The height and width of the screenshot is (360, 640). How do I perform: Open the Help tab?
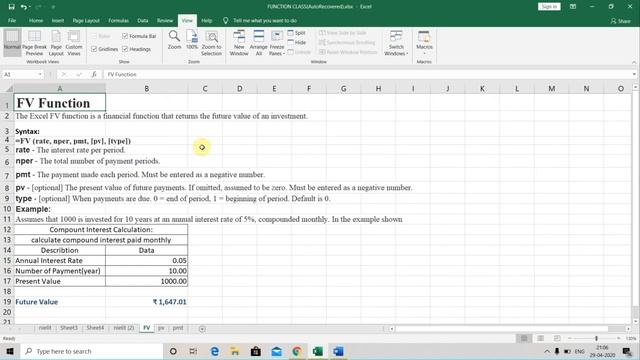(x=207, y=20)
